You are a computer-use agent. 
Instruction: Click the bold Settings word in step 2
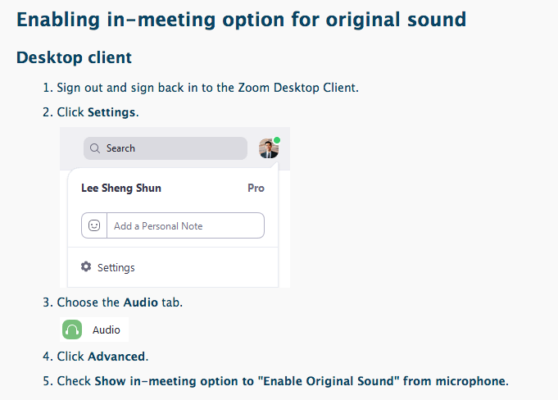111,112
